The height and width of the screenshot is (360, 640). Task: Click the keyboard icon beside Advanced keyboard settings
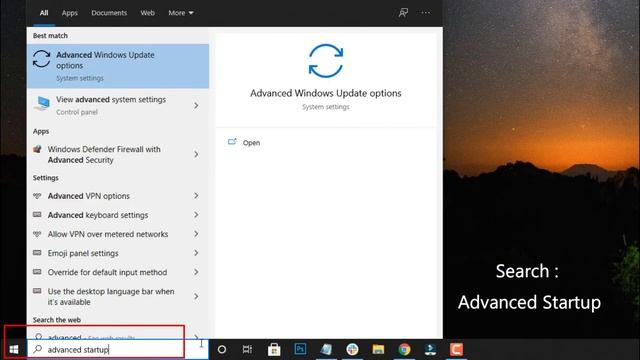[x=37, y=215]
